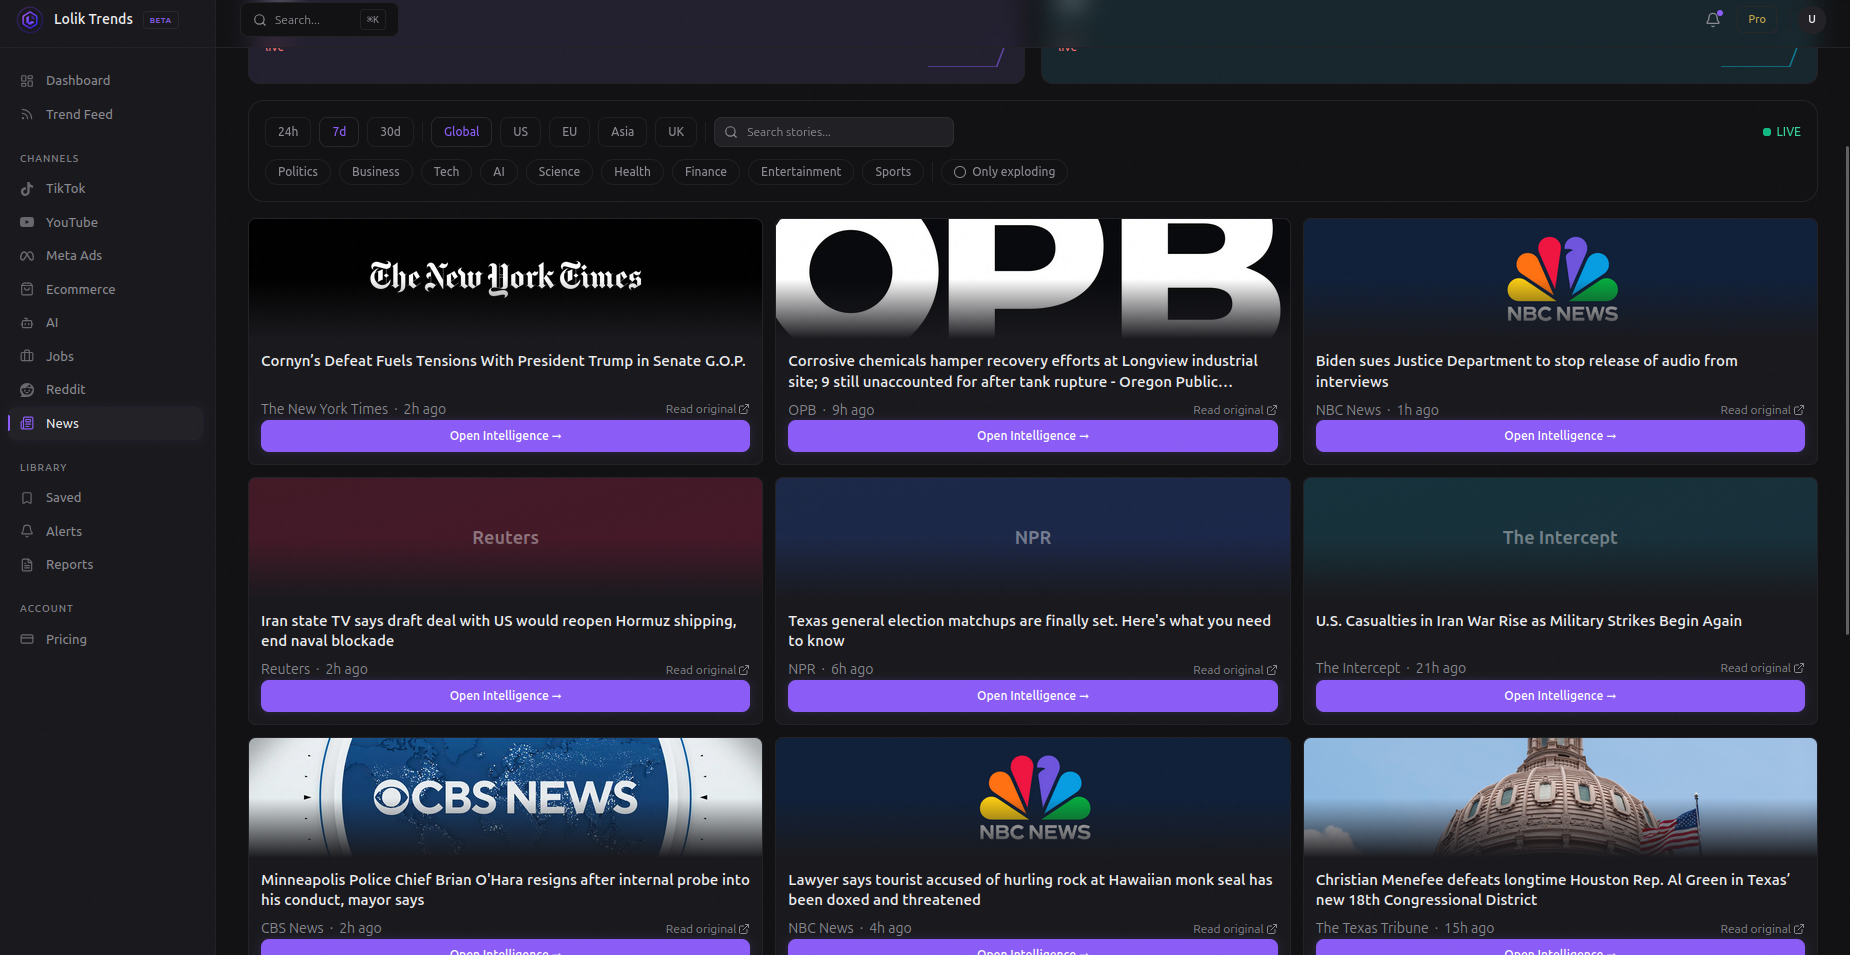The height and width of the screenshot is (955, 1850).
Task: Click the external link icon on Intercept story
Action: [1799, 669]
